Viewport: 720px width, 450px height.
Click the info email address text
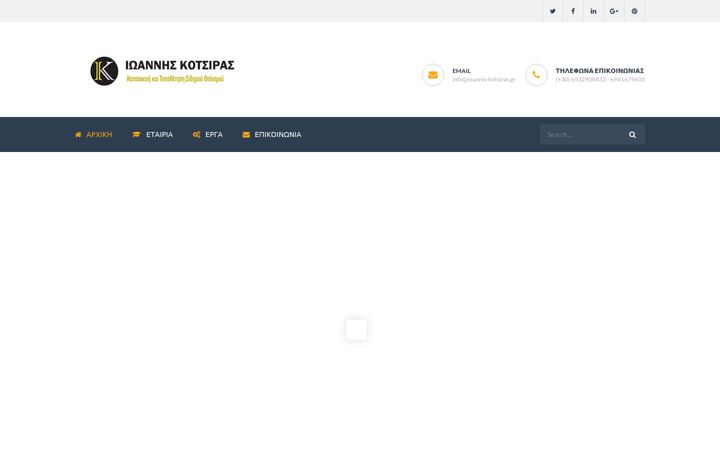[484, 79]
